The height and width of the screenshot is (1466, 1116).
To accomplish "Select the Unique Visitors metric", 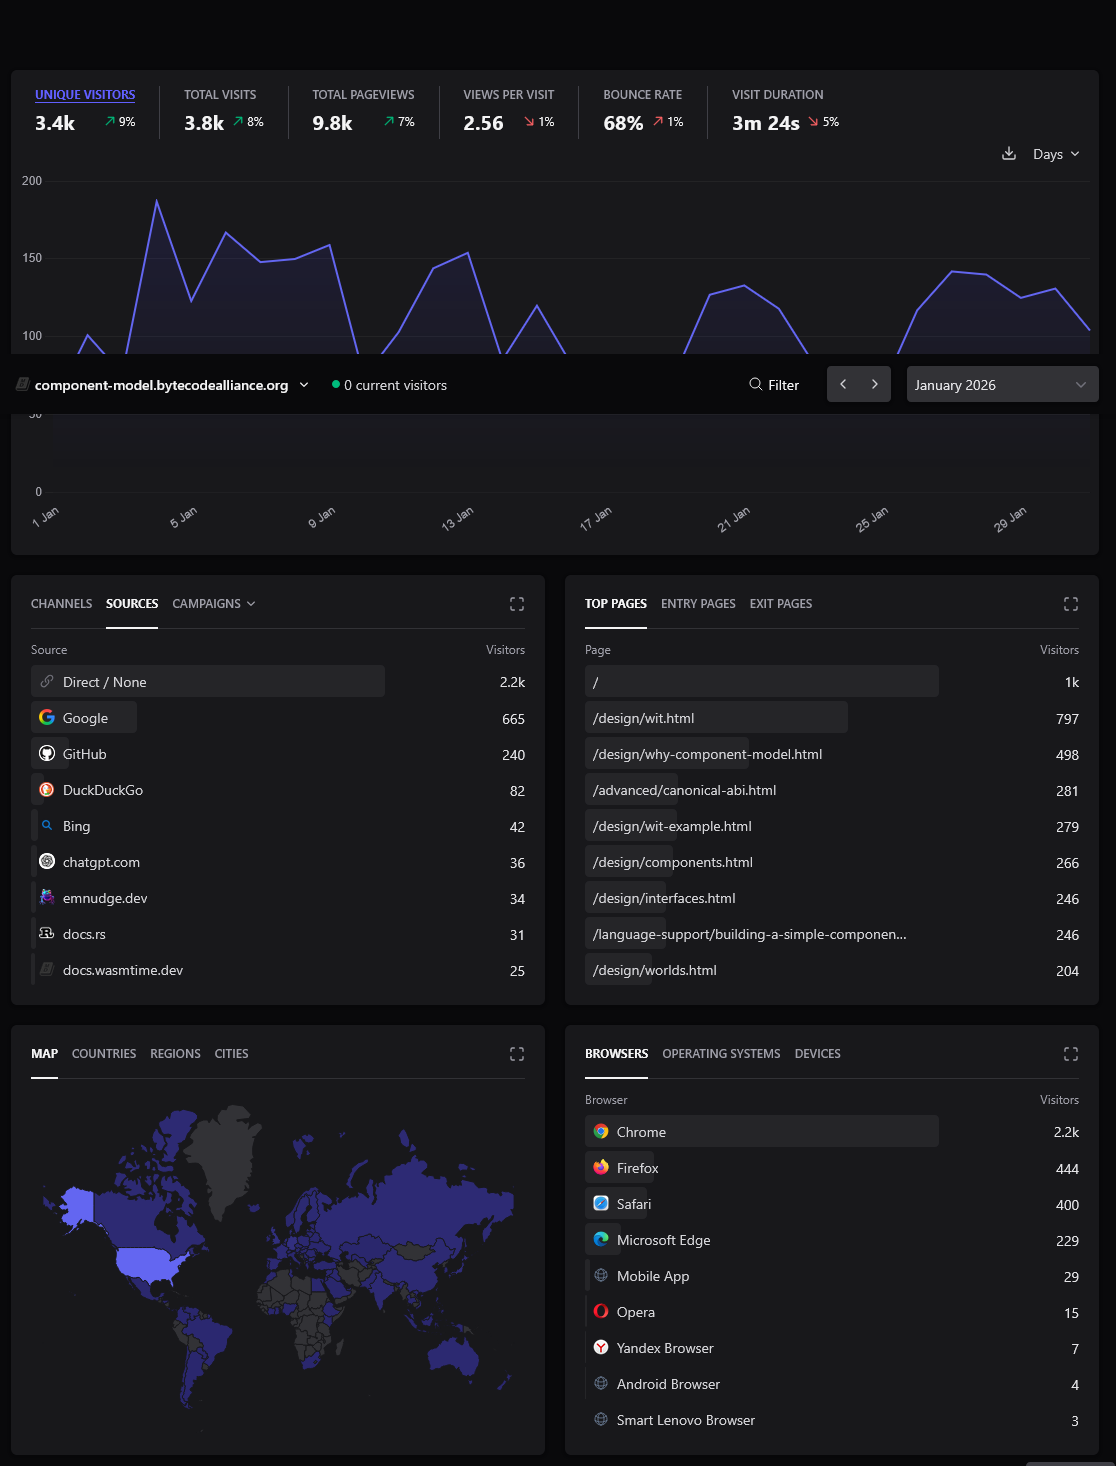I will click(85, 95).
